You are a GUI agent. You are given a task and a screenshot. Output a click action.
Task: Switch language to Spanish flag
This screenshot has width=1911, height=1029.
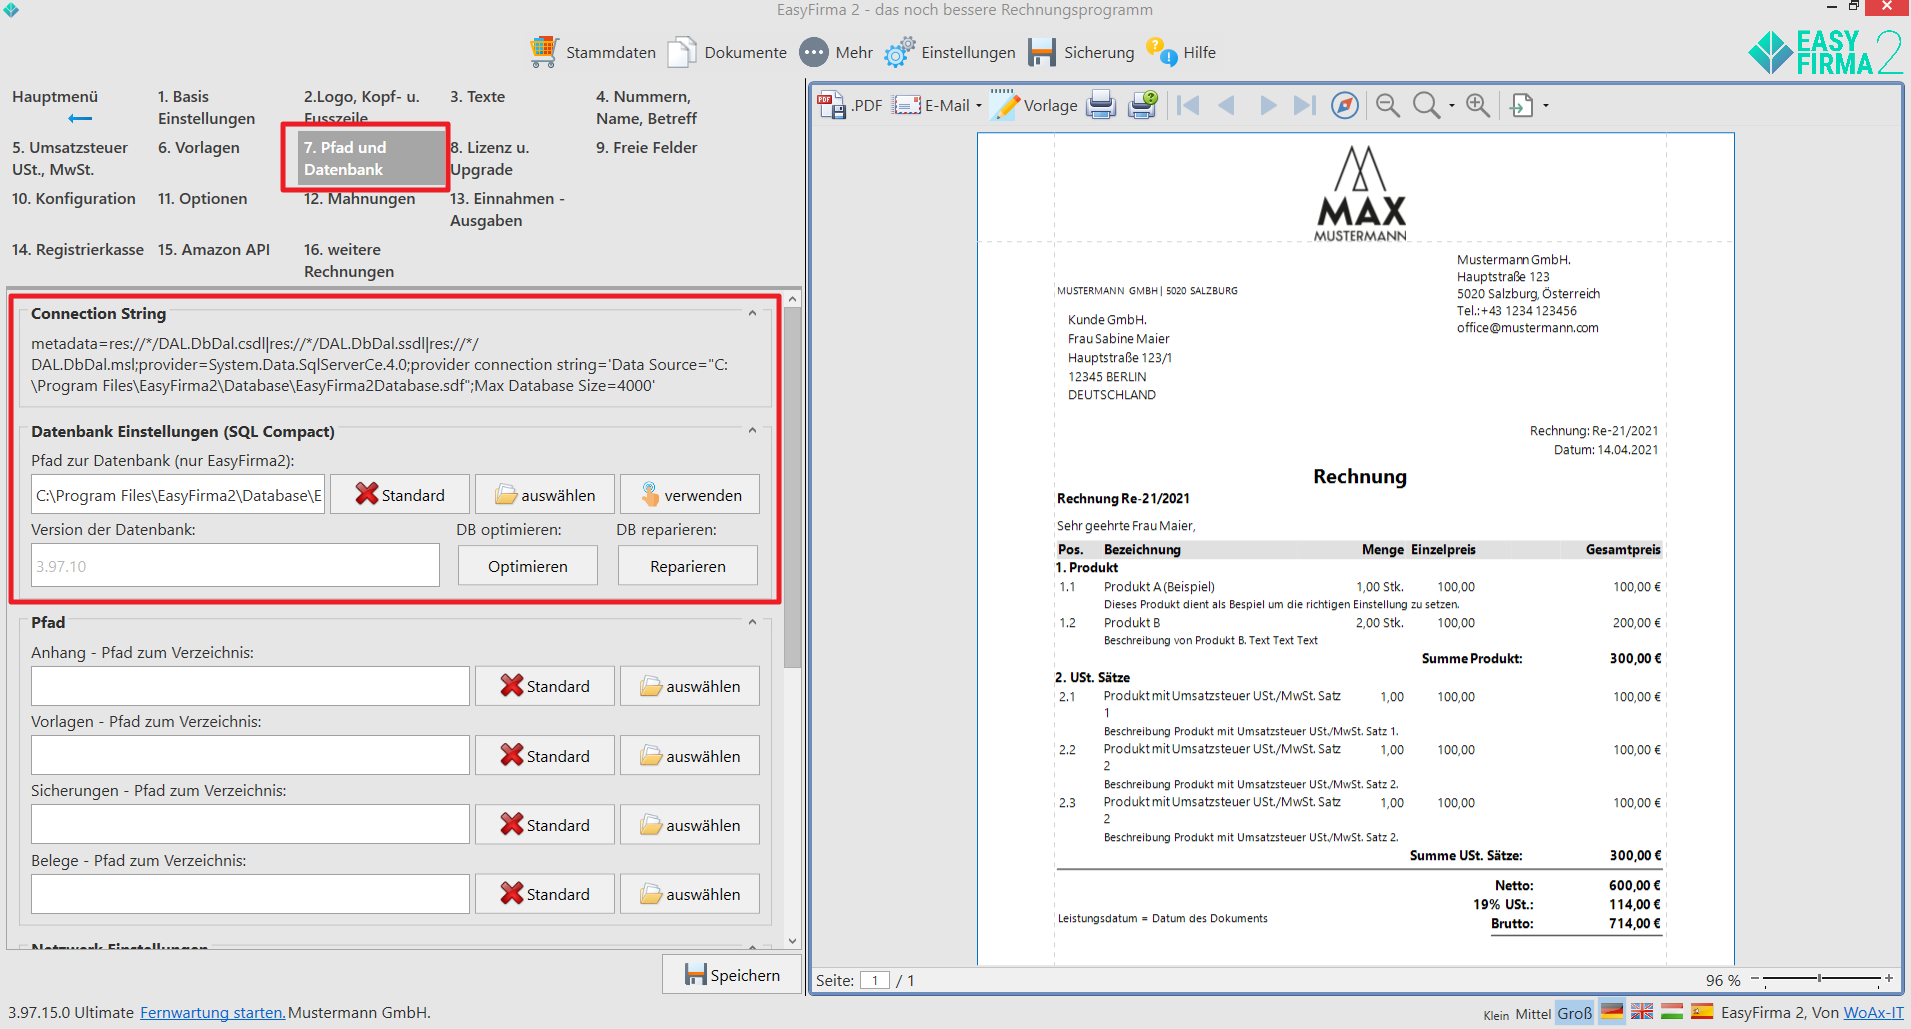coord(1702,1012)
